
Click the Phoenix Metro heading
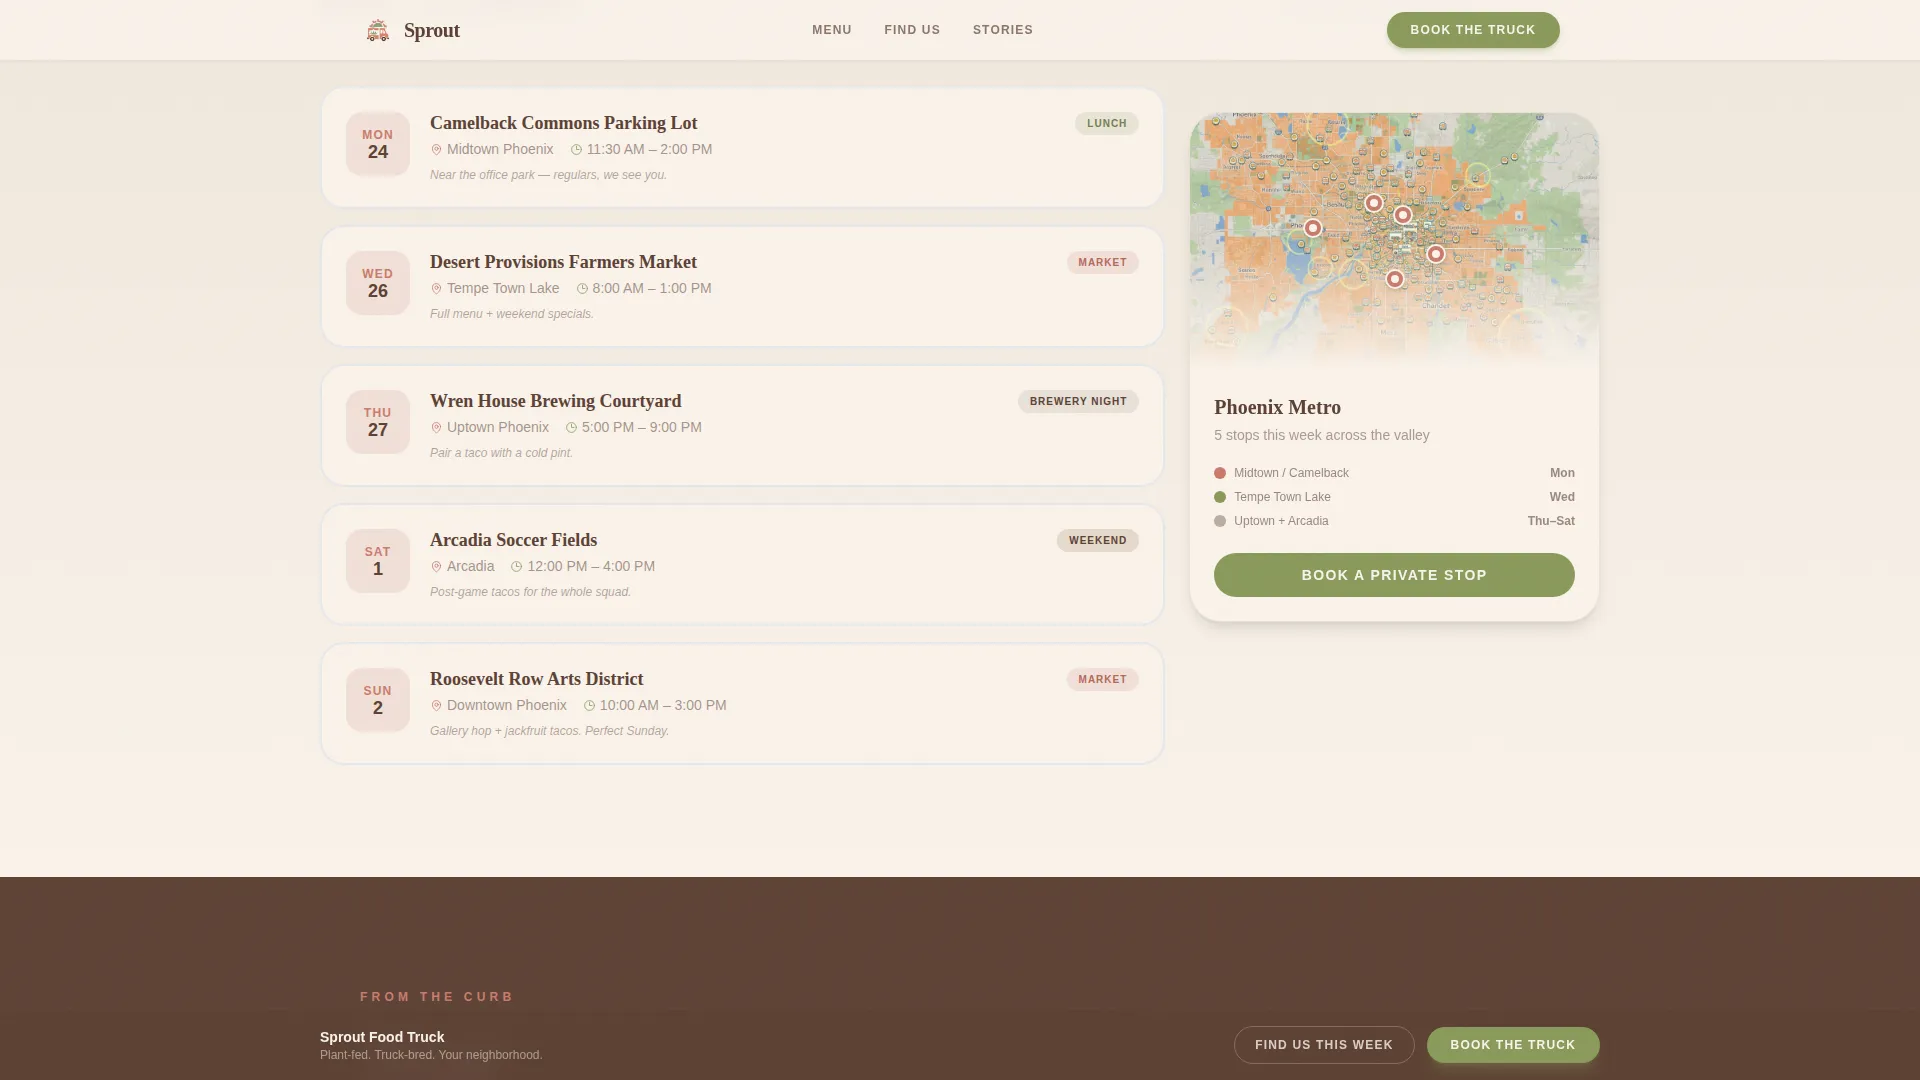1278,408
